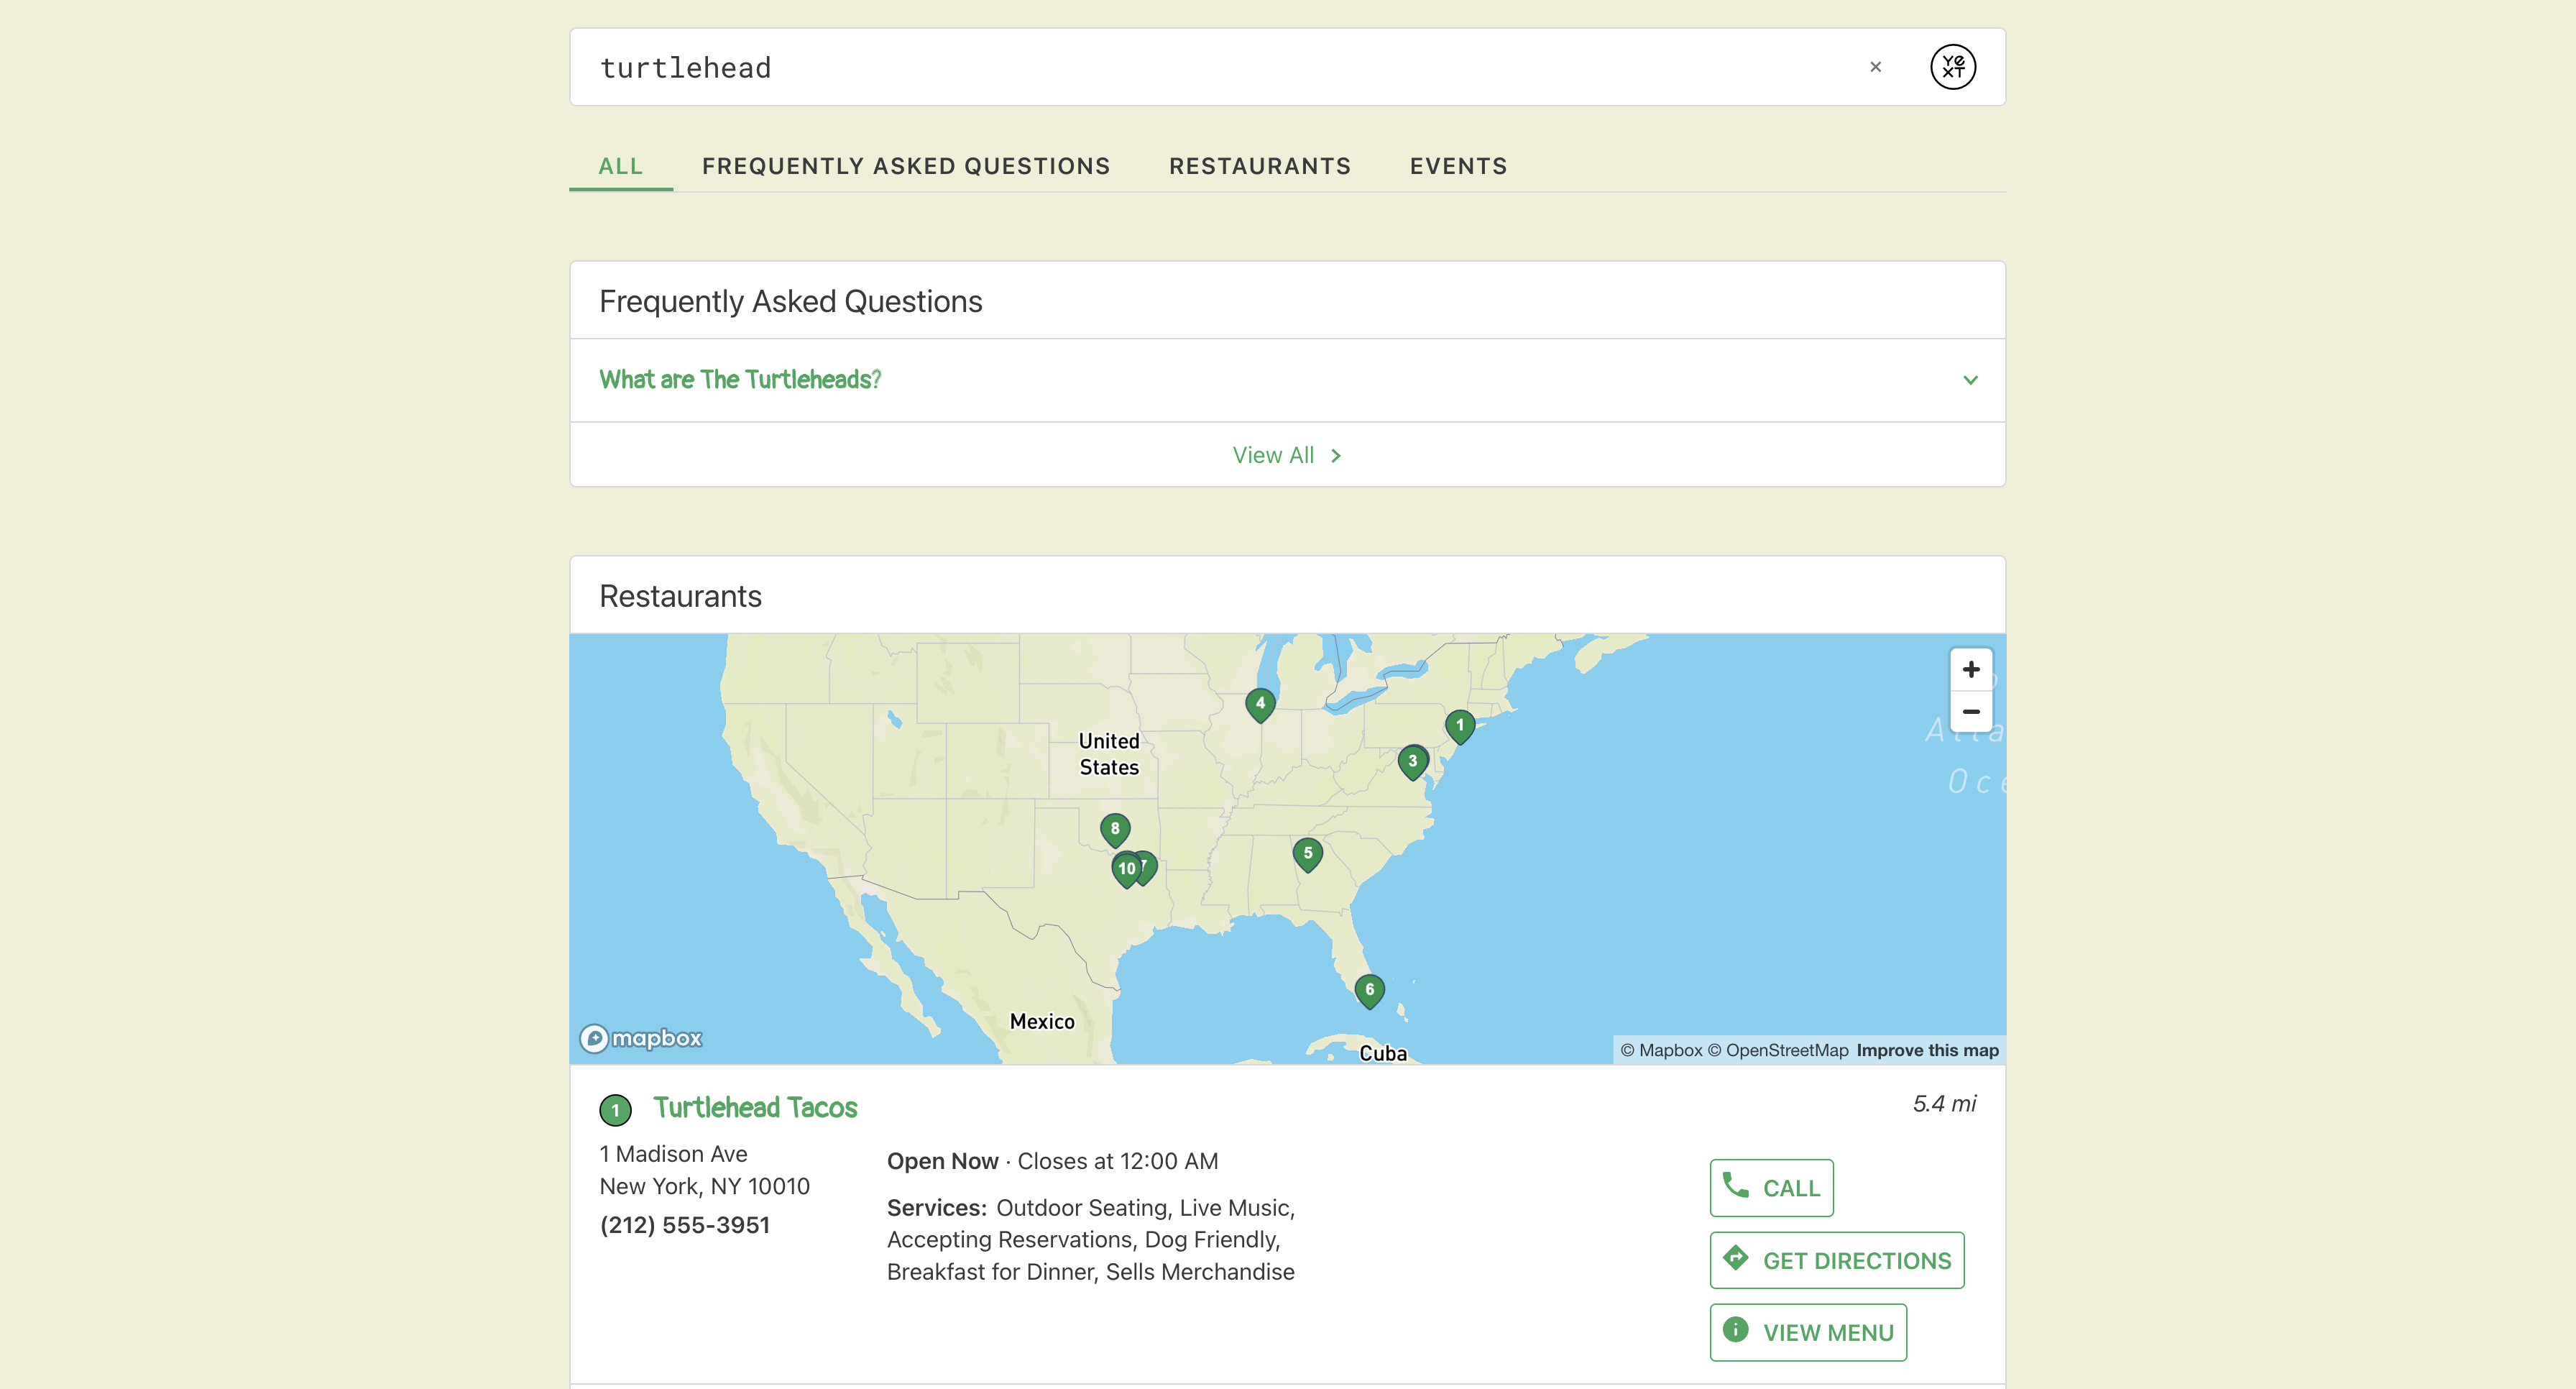Click the VIEW MENU button
The width and height of the screenshot is (2576, 1389).
(x=1808, y=1332)
